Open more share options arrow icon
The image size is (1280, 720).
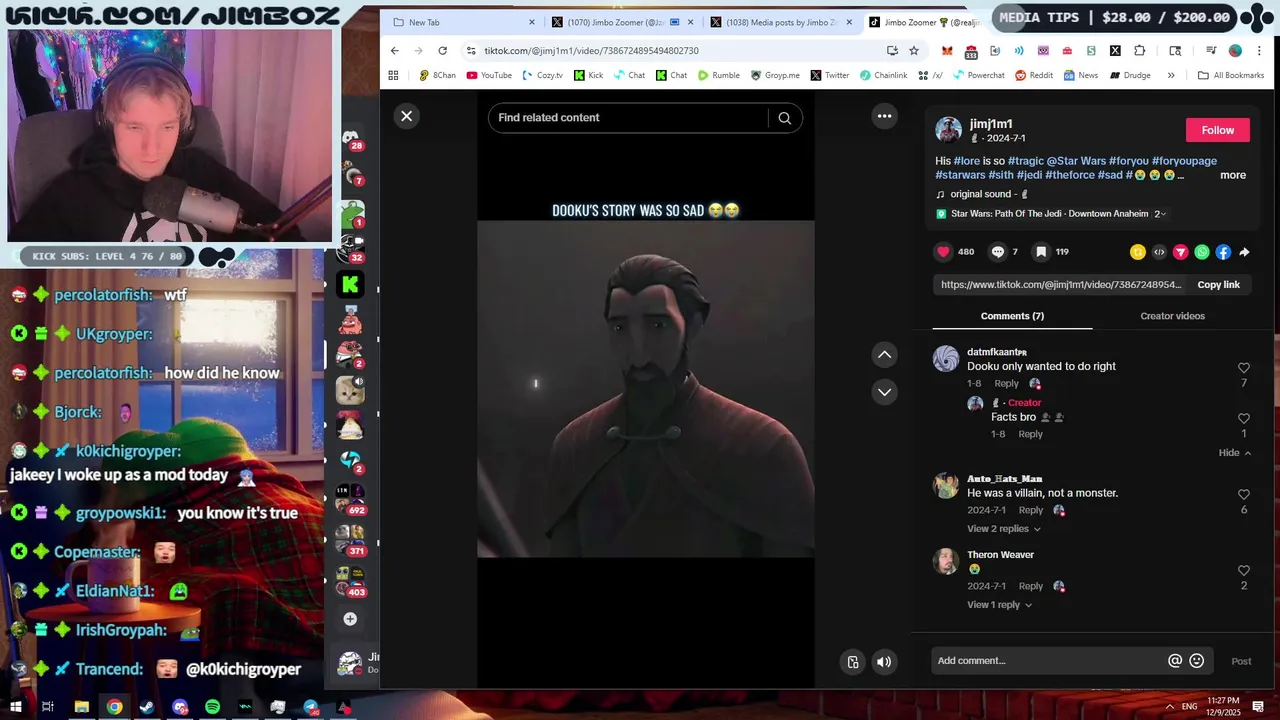click(x=1244, y=252)
